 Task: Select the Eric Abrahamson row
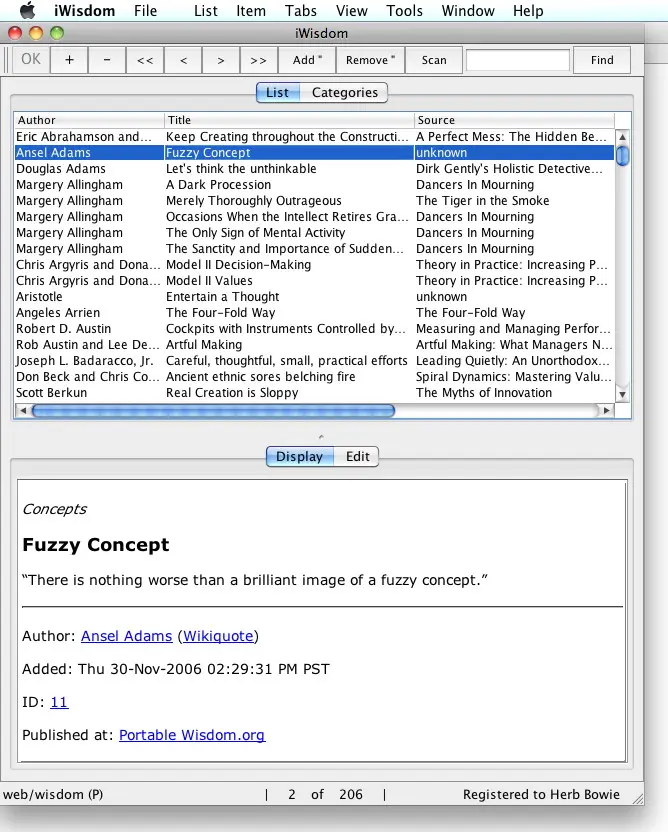314,136
